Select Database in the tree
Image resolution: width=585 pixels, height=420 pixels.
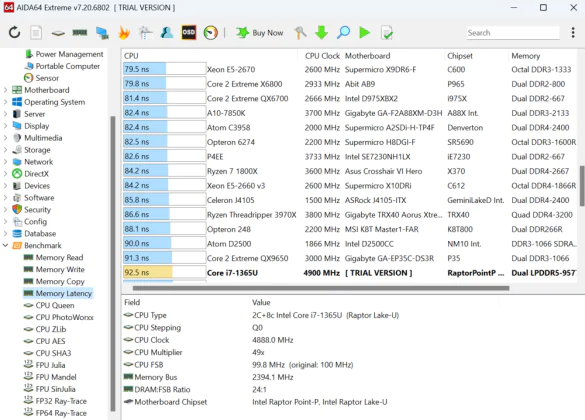pyautogui.click(x=34, y=233)
